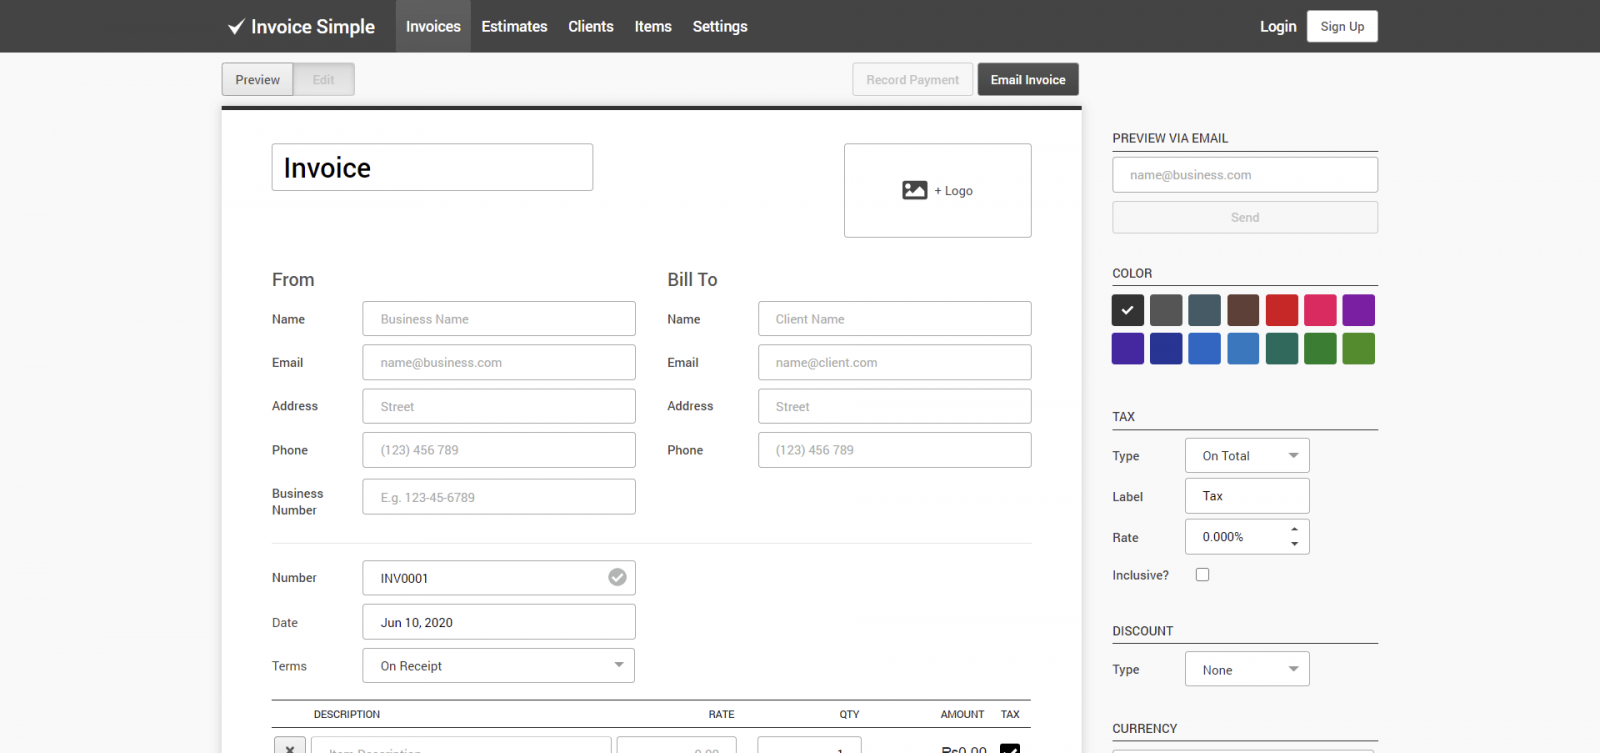
Task: Toggle the Inclusive tax checkbox
Action: pos(1202,574)
